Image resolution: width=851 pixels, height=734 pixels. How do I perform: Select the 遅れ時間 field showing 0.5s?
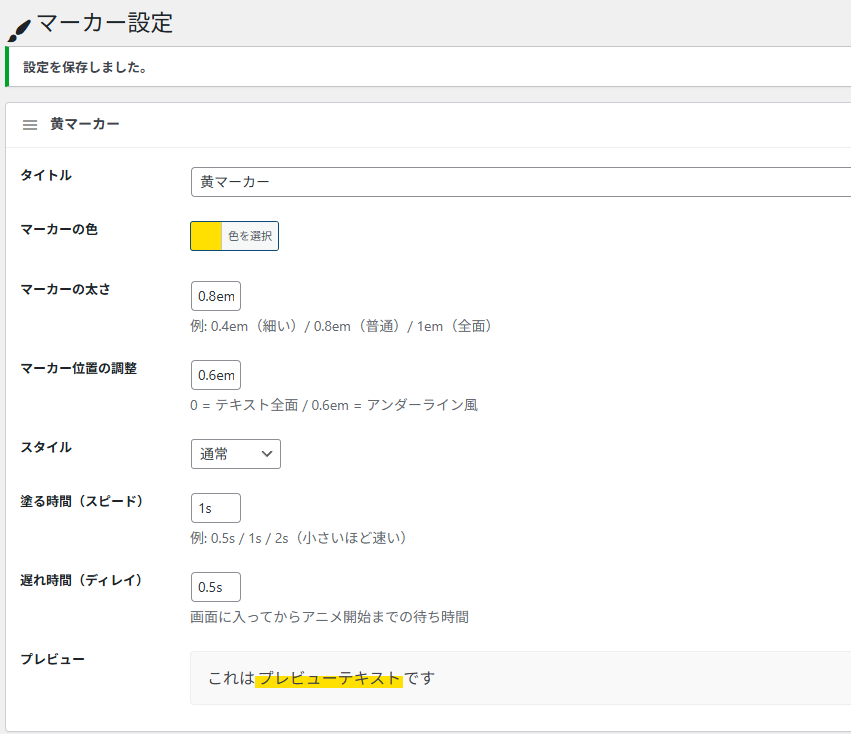[x=215, y=587]
